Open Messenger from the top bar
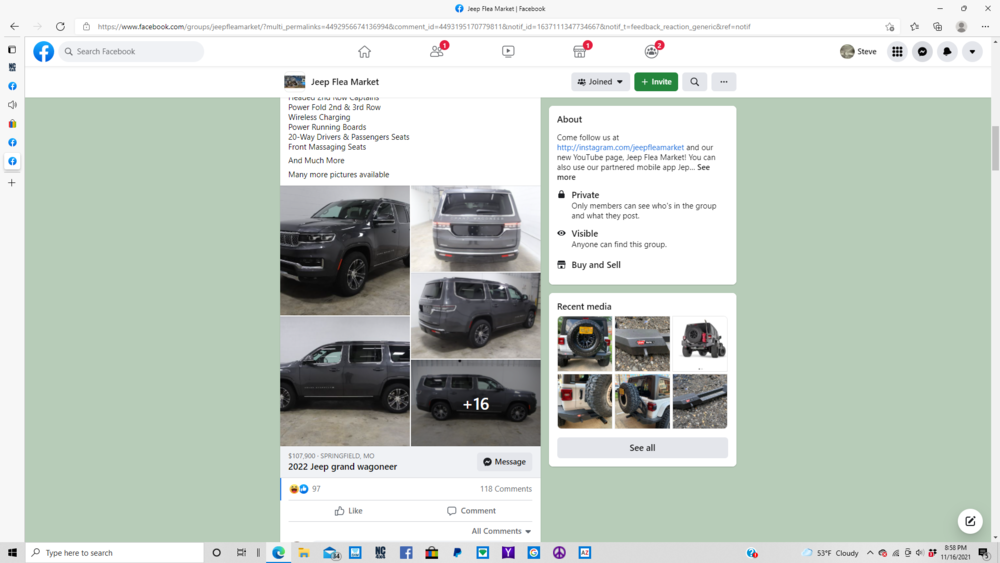The height and width of the screenshot is (563, 1000). (922, 51)
